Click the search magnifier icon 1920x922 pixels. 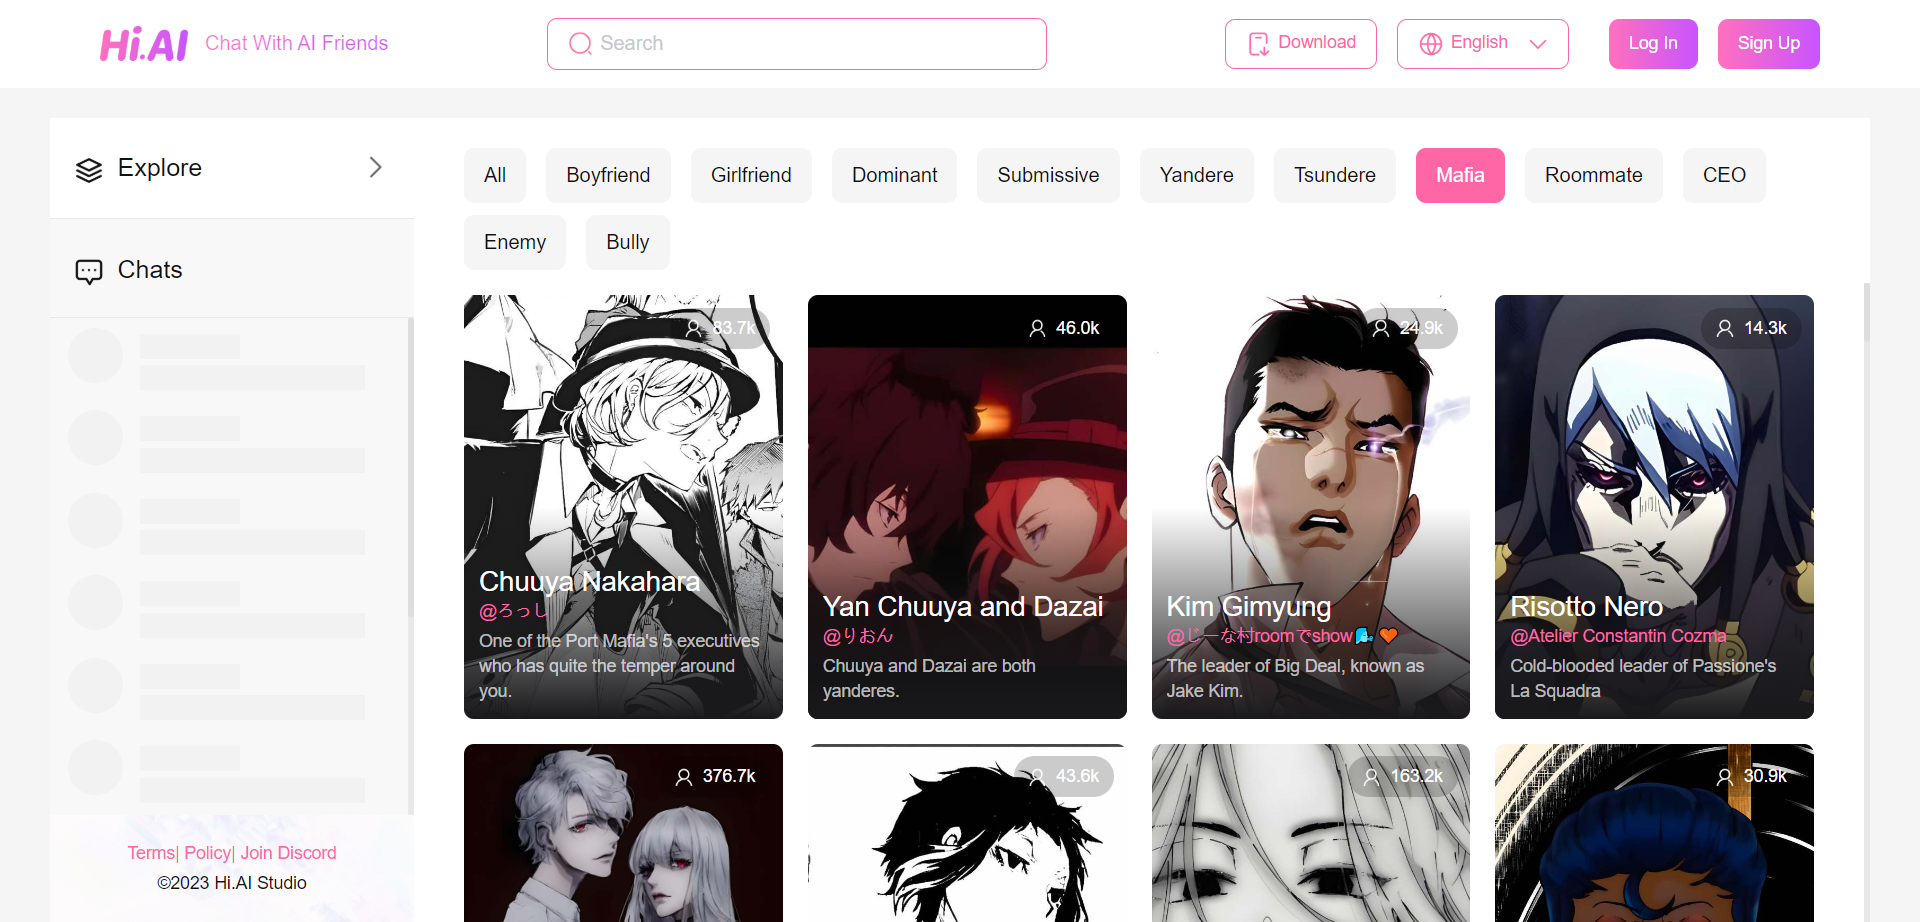point(580,44)
